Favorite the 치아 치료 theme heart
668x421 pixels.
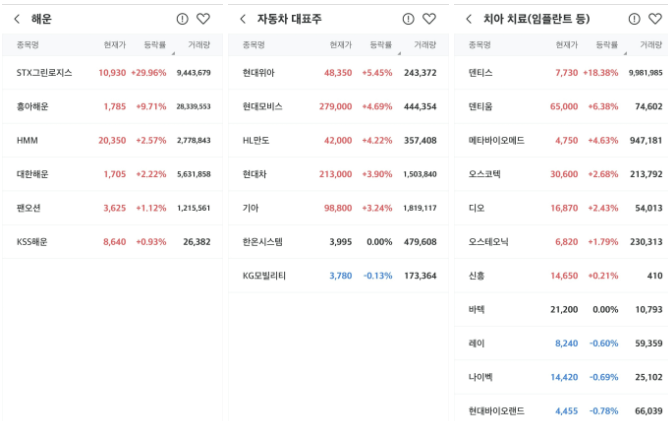[x=655, y=19]
